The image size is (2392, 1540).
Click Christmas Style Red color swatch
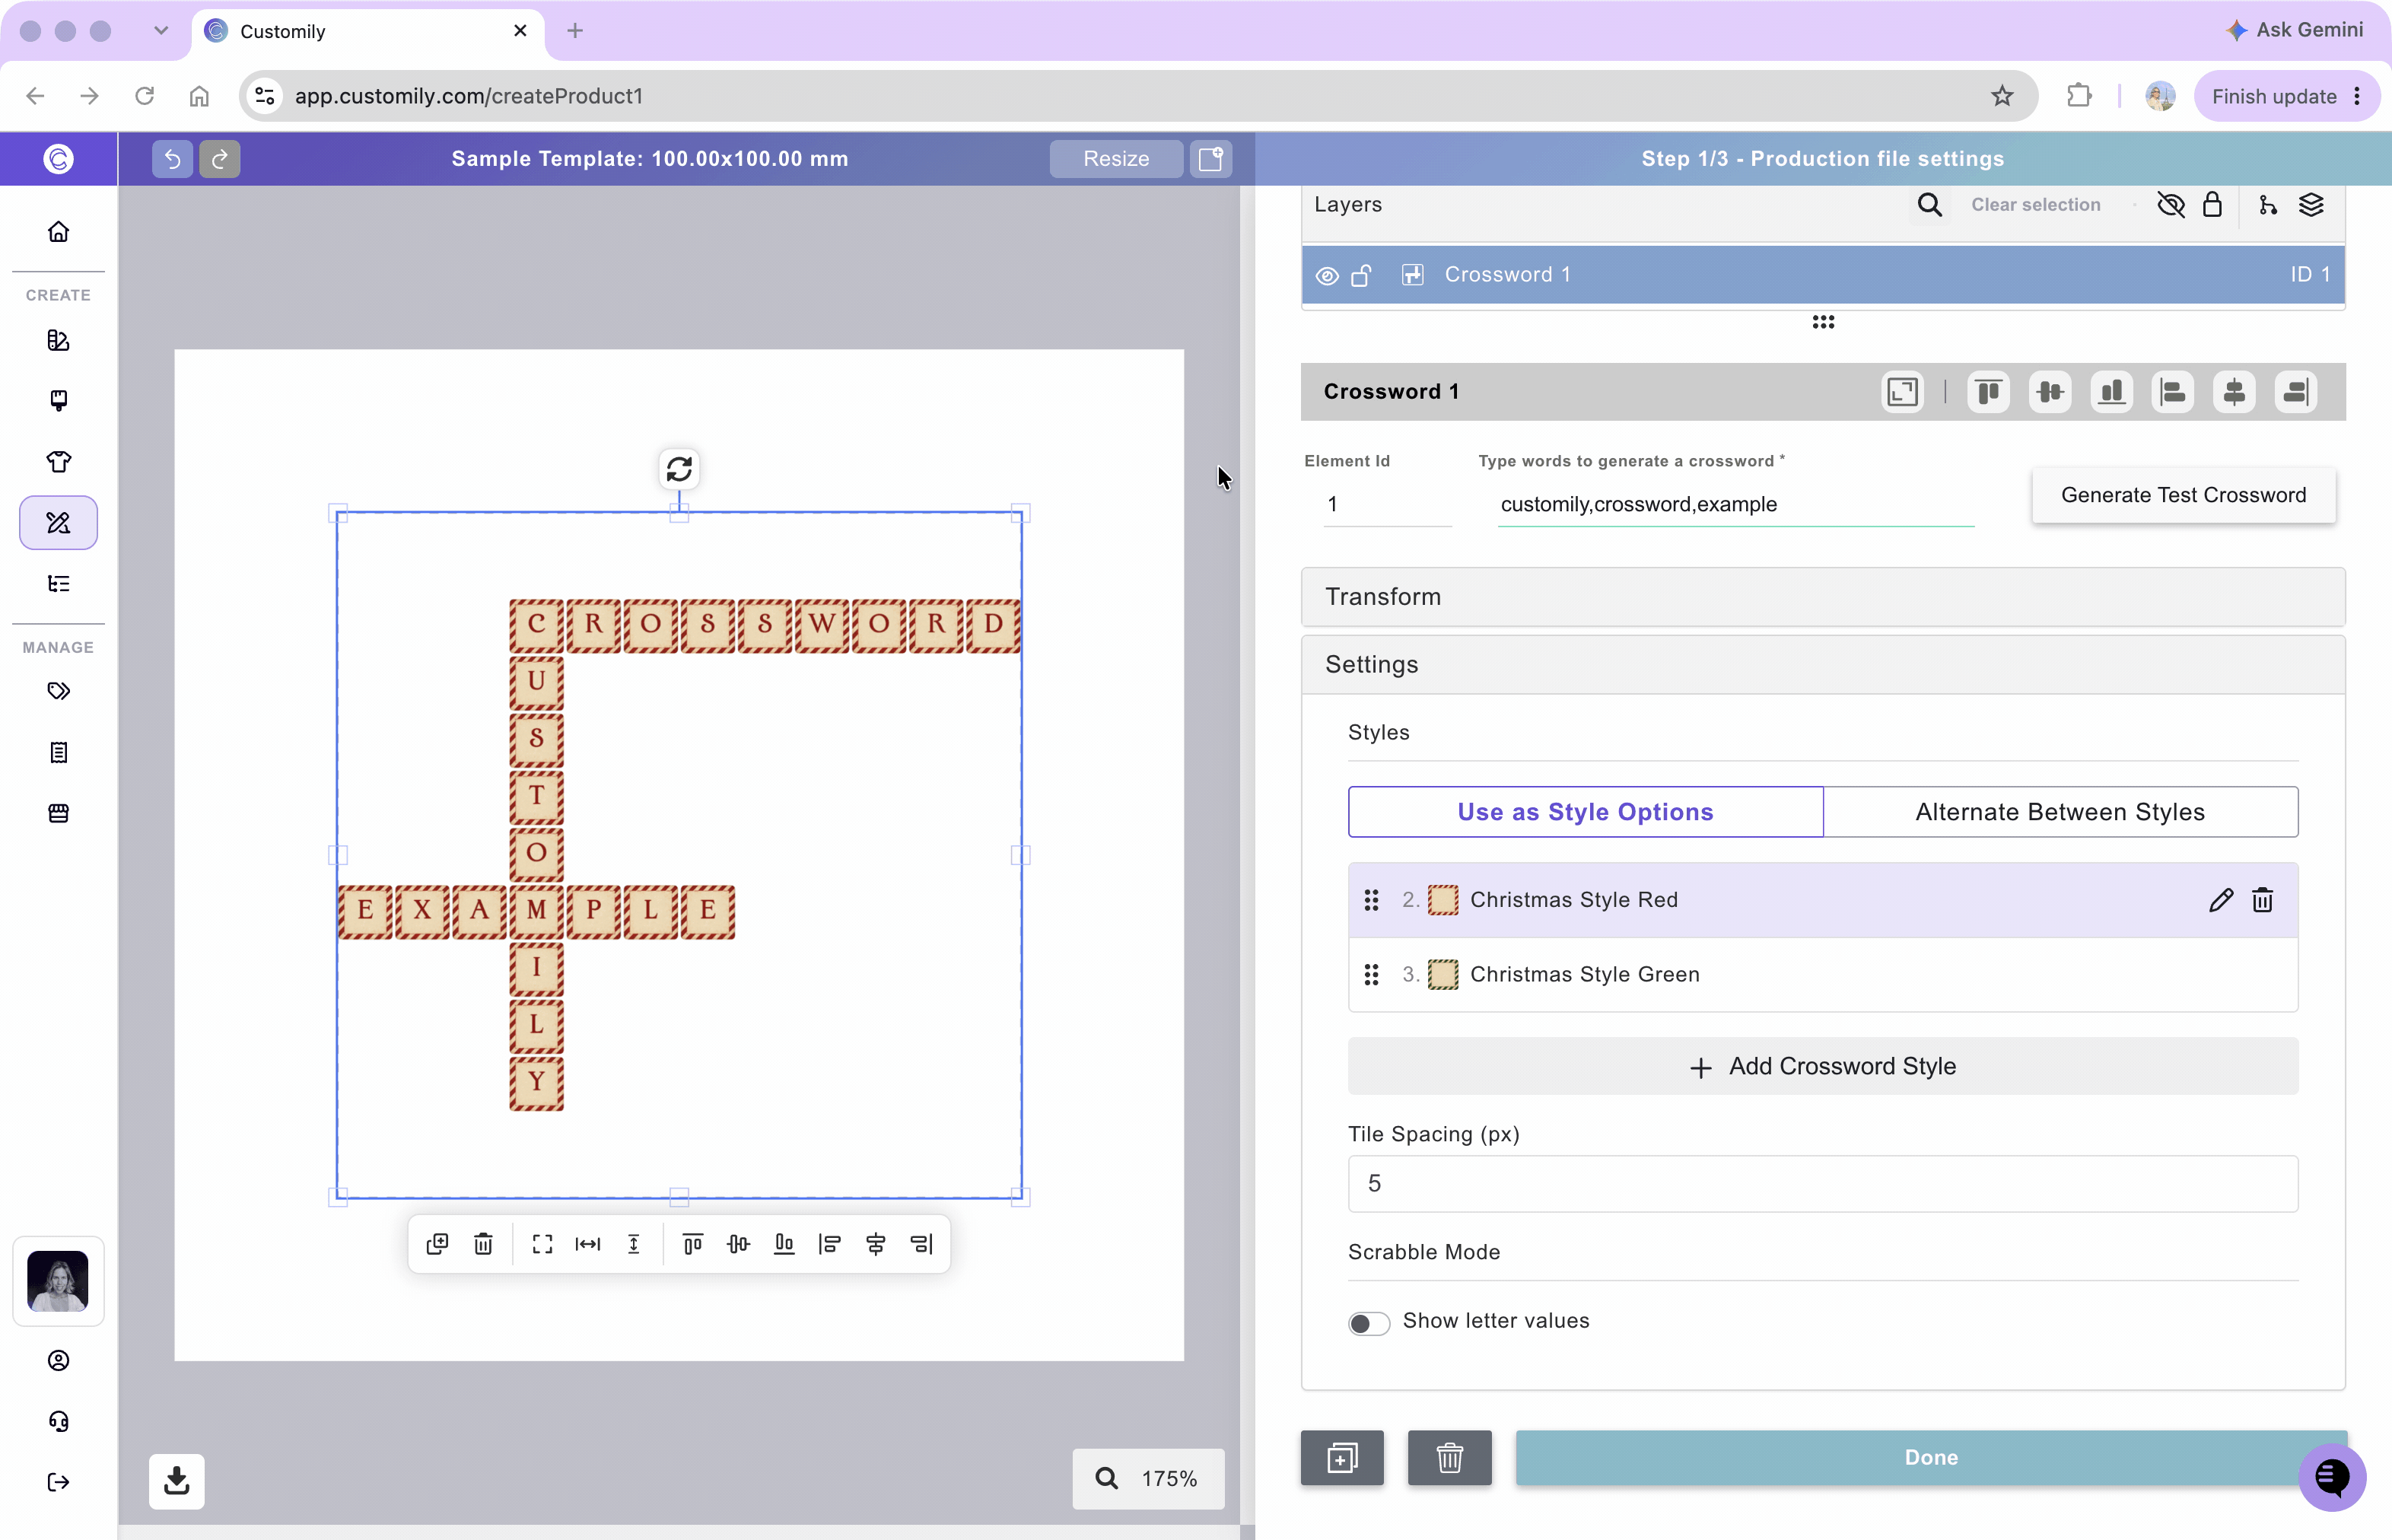(x=1442, y=900)
